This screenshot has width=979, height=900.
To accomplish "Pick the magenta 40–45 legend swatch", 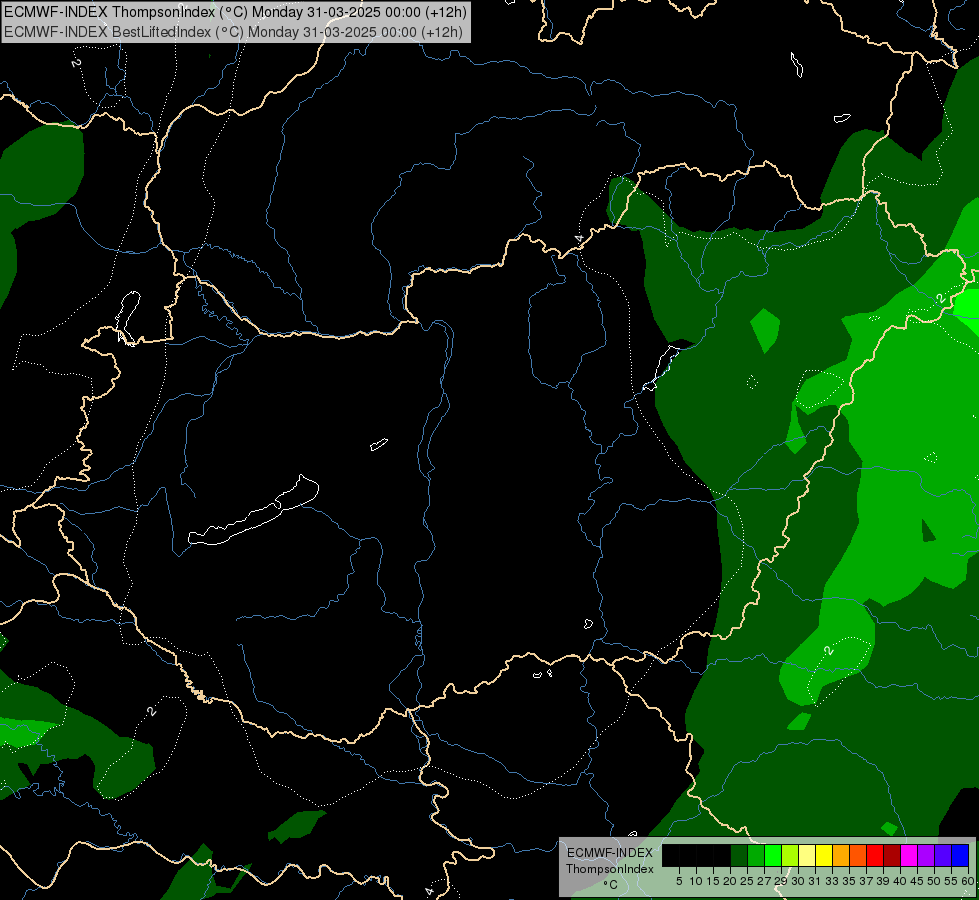I will pos(909,855).
